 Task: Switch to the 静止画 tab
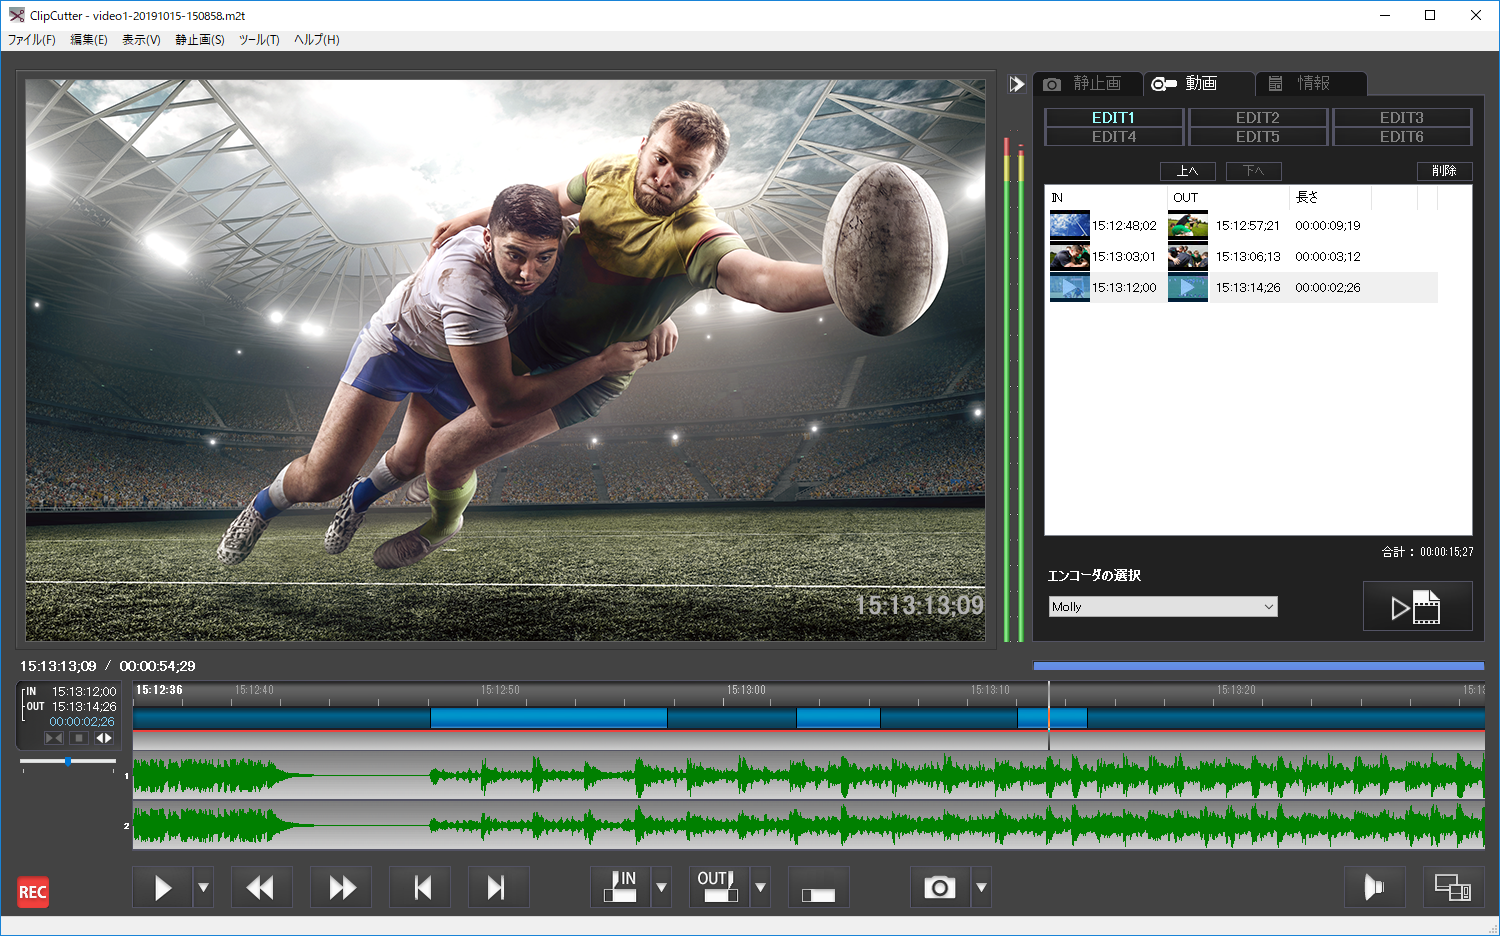pos(1087,84)
